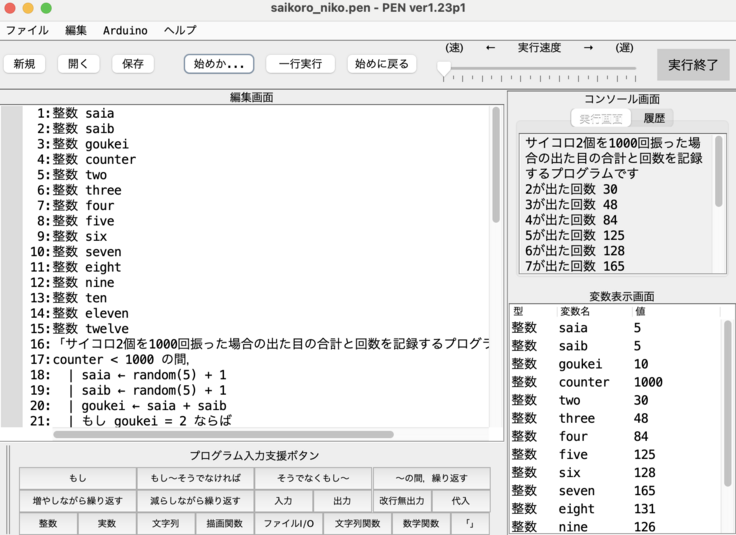Open the 編集 menu

coord(76,30)
